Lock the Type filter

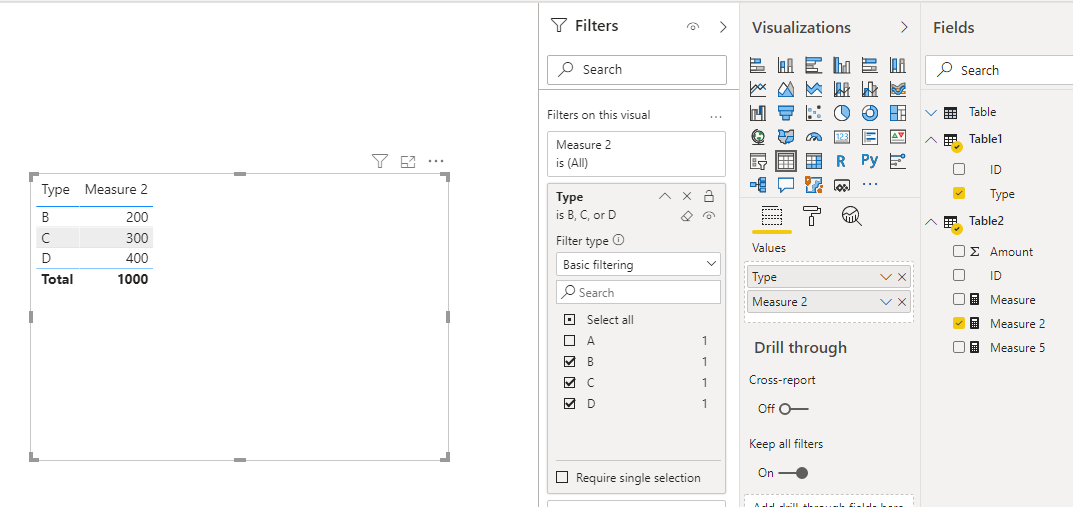[709, 196]
